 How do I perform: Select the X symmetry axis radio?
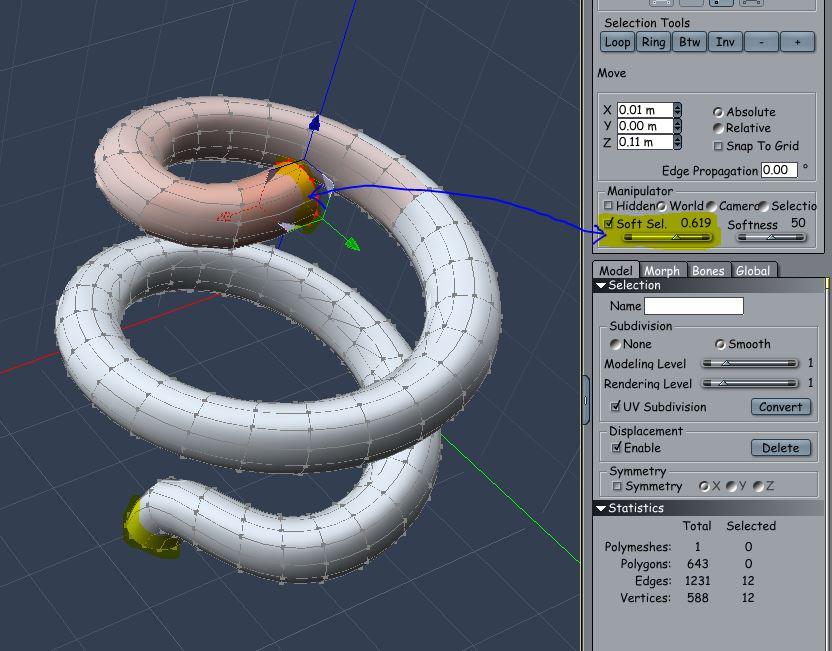pos(704,486)
